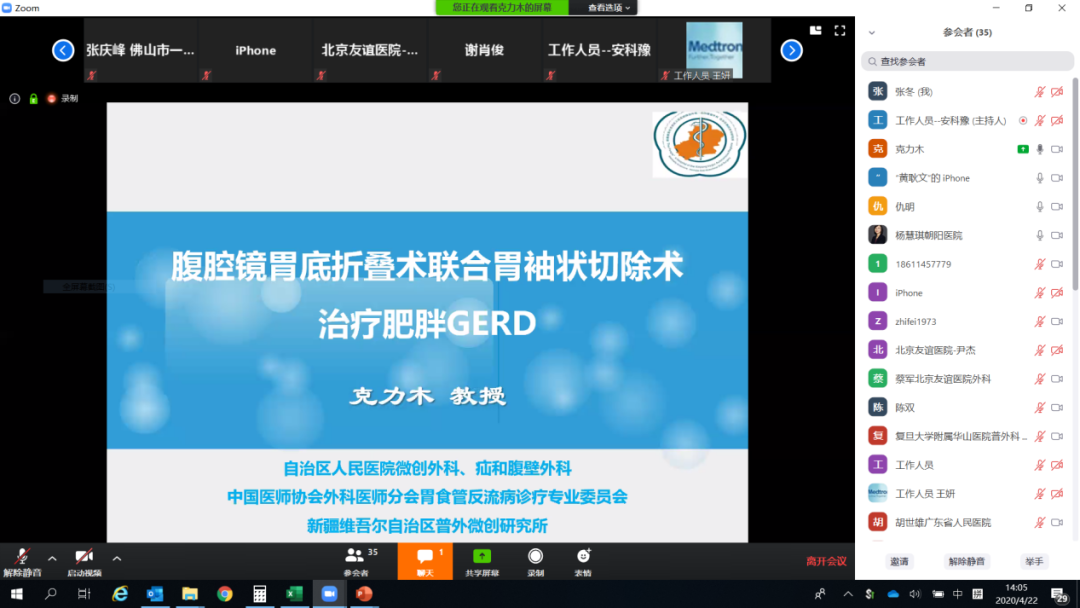1080x608 pixels.
Task: Open the 查看选项 view options dropdown
Action: (610, 8)
